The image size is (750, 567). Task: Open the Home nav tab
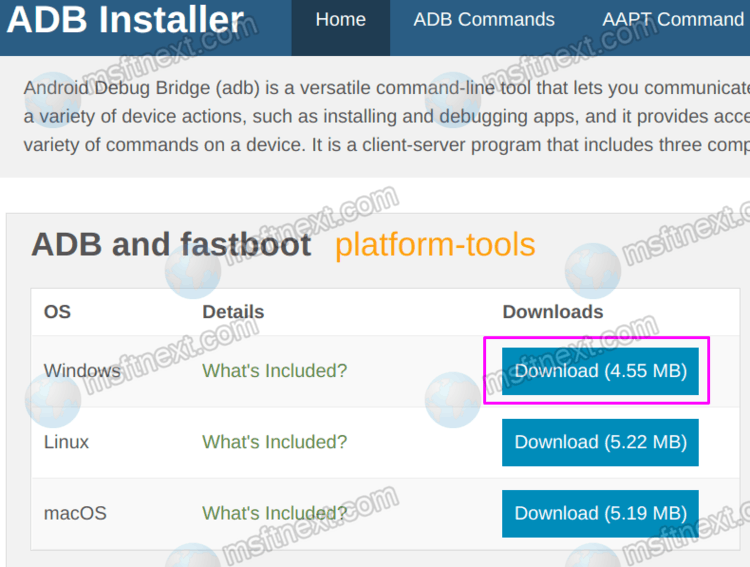coord(341,27)
